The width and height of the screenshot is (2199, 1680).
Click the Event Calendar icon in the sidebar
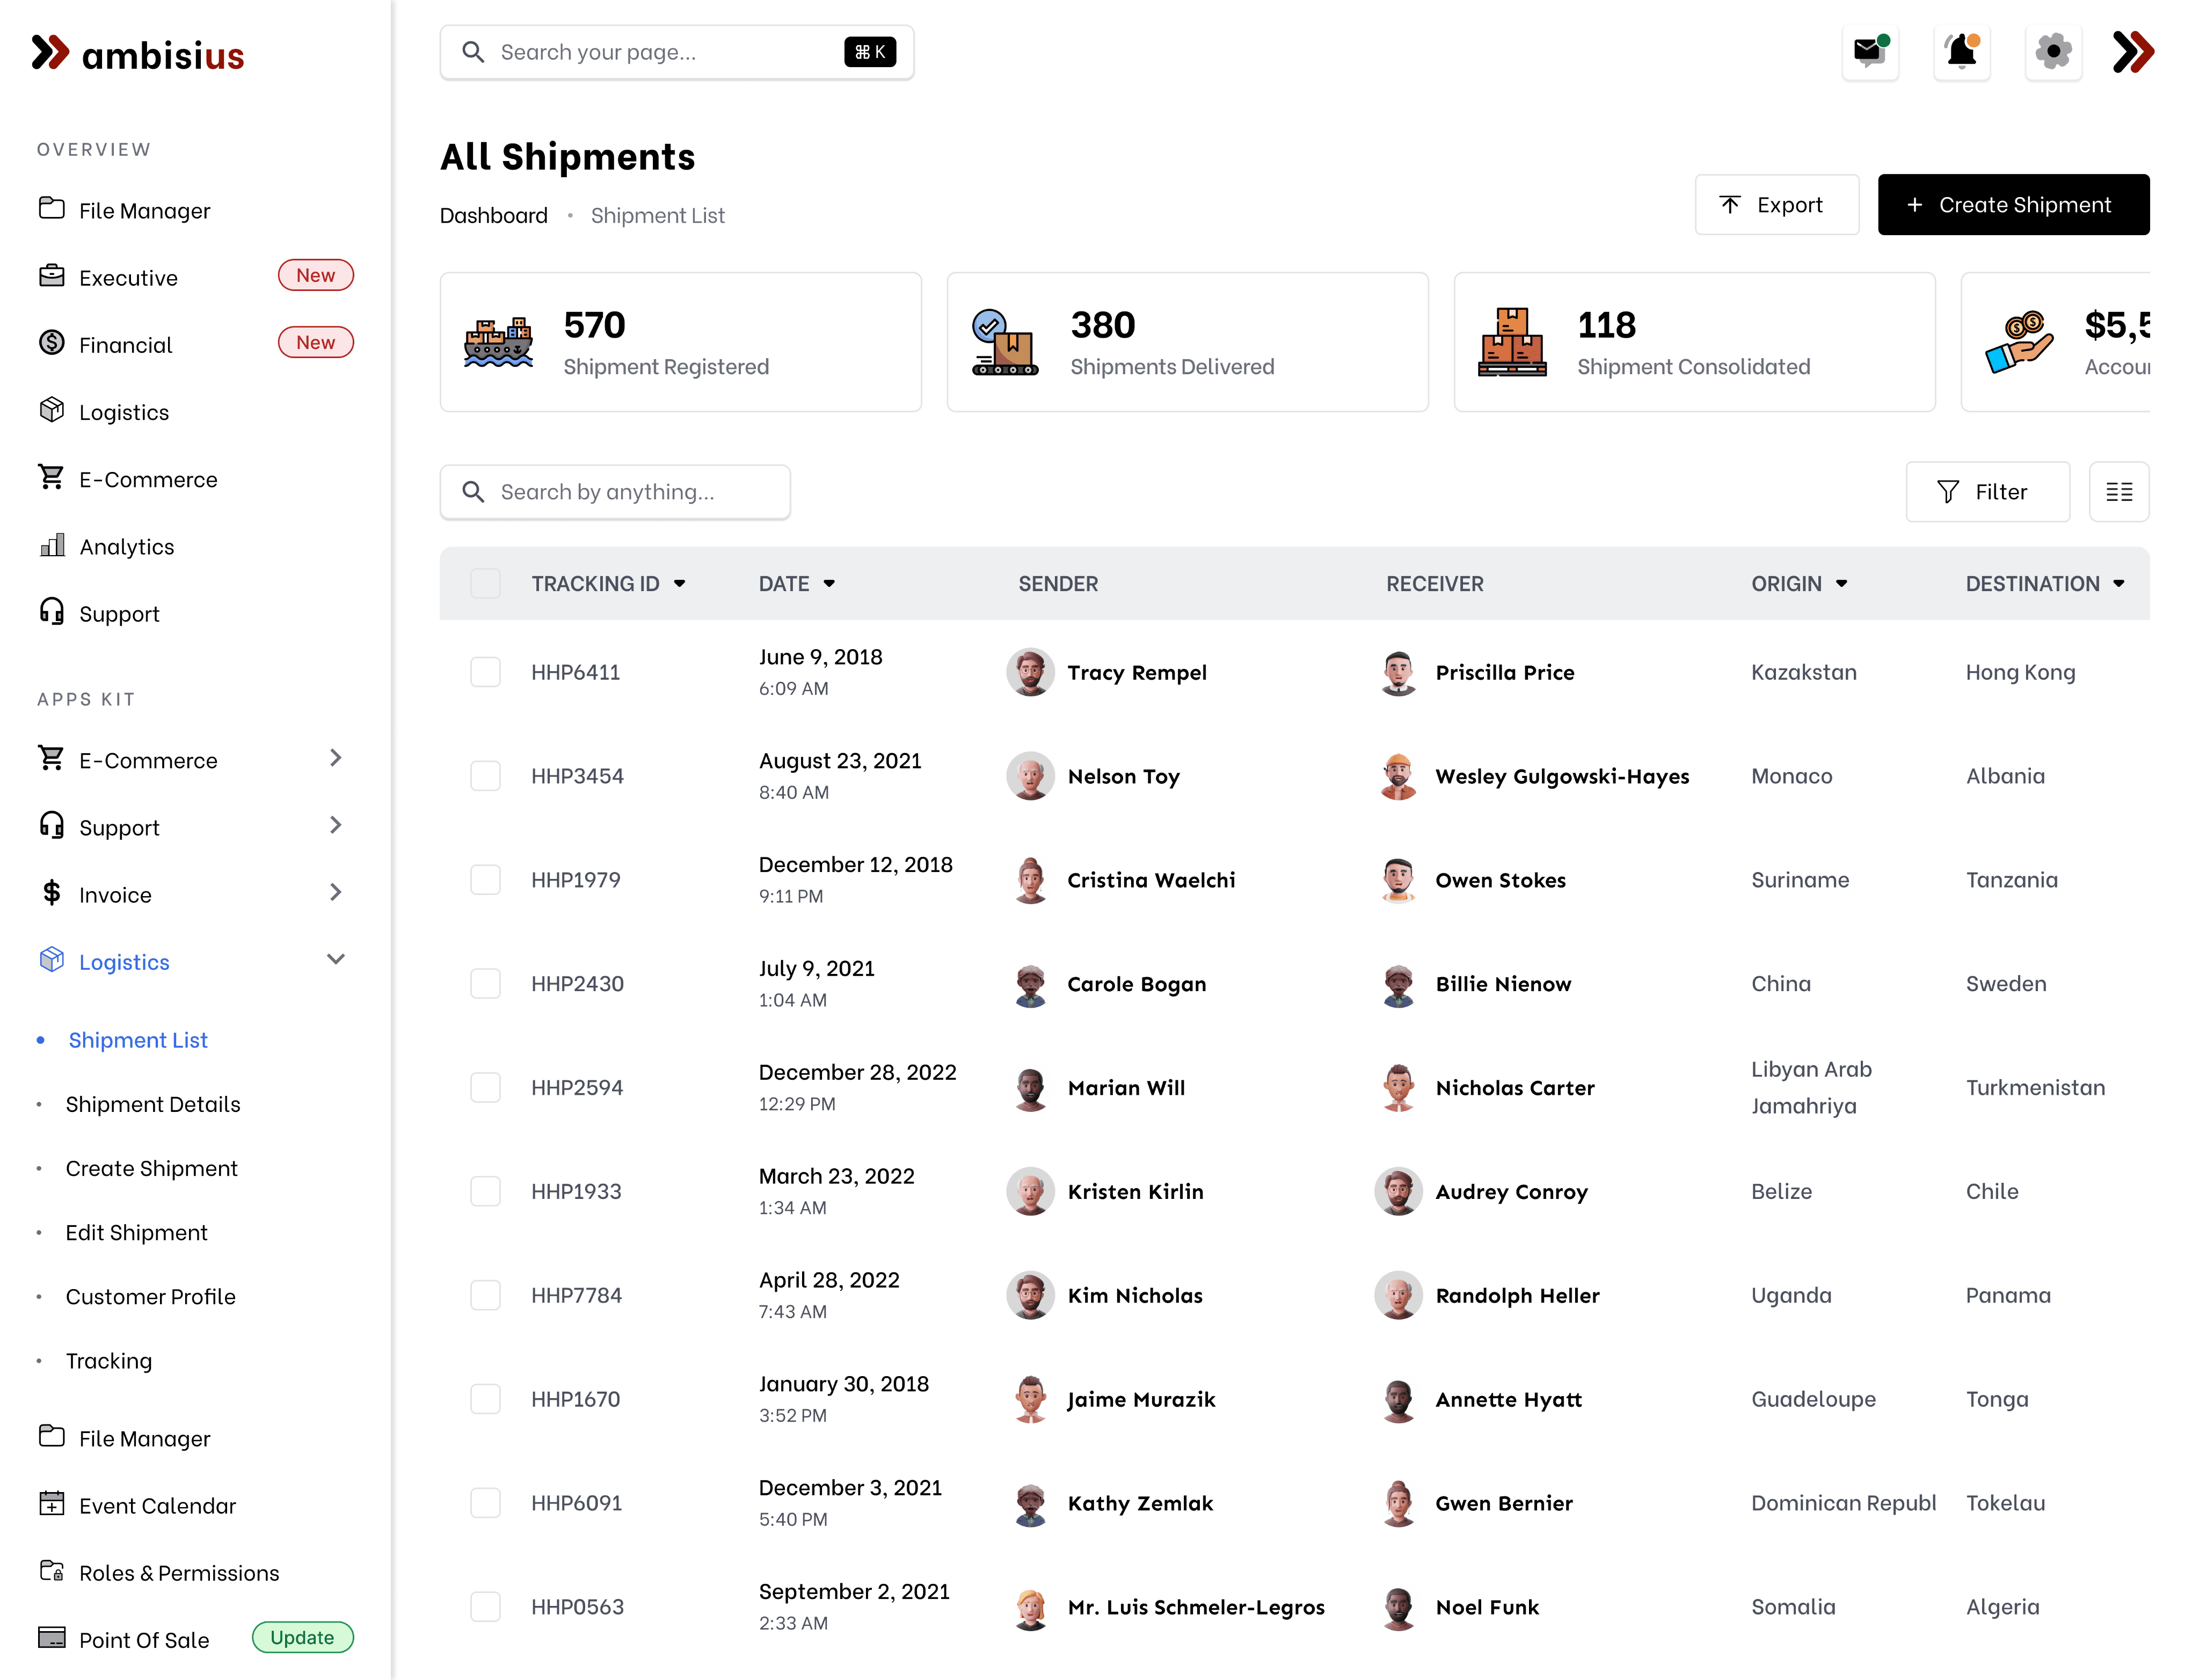point(52,1504)
